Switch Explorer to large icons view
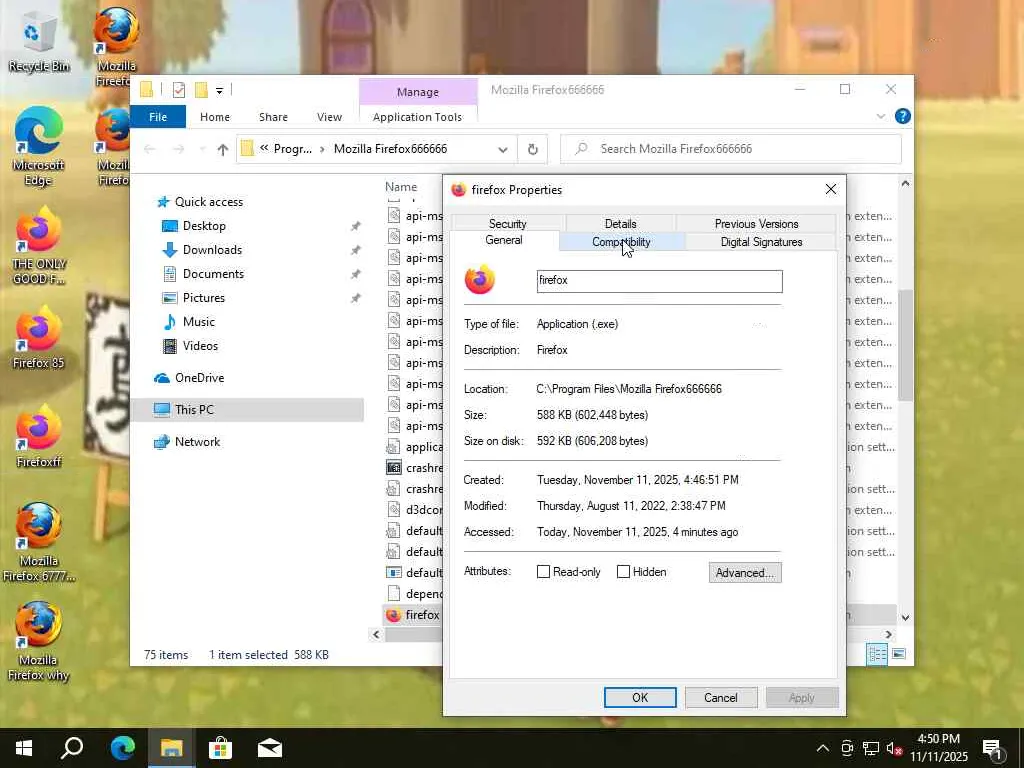 coord(899,654)
